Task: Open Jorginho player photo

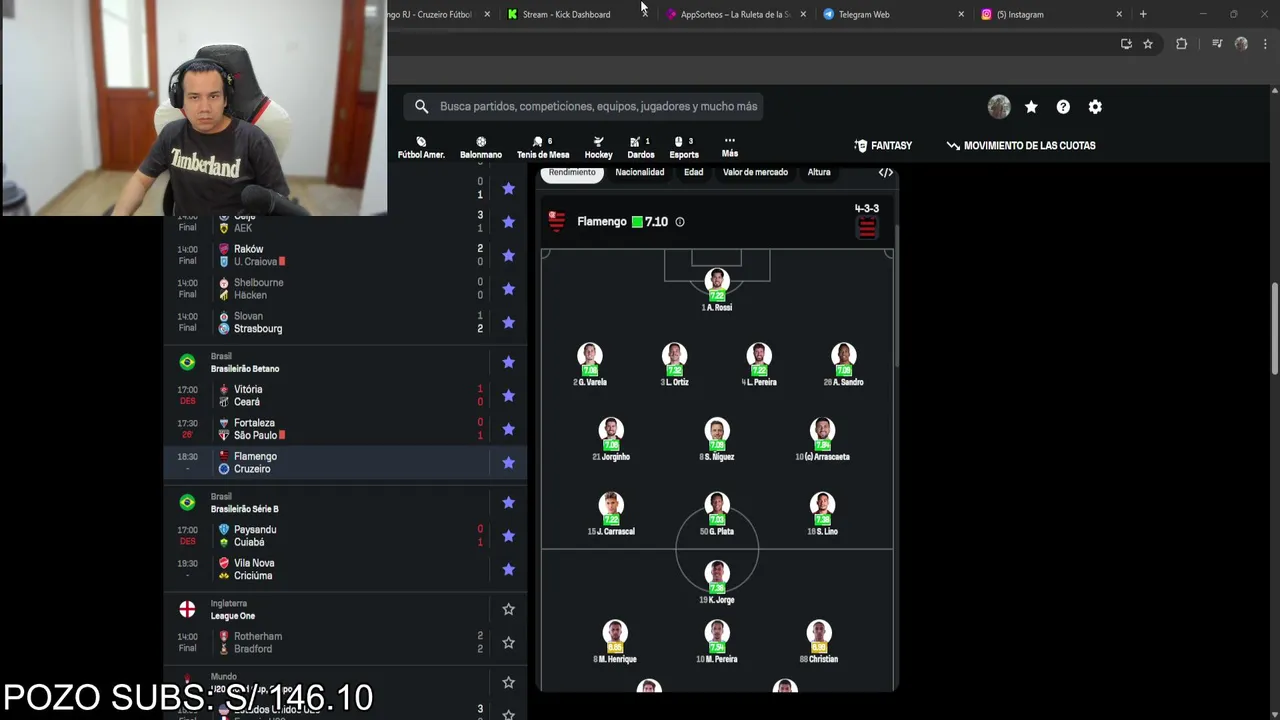Action: tap(611, 431)
